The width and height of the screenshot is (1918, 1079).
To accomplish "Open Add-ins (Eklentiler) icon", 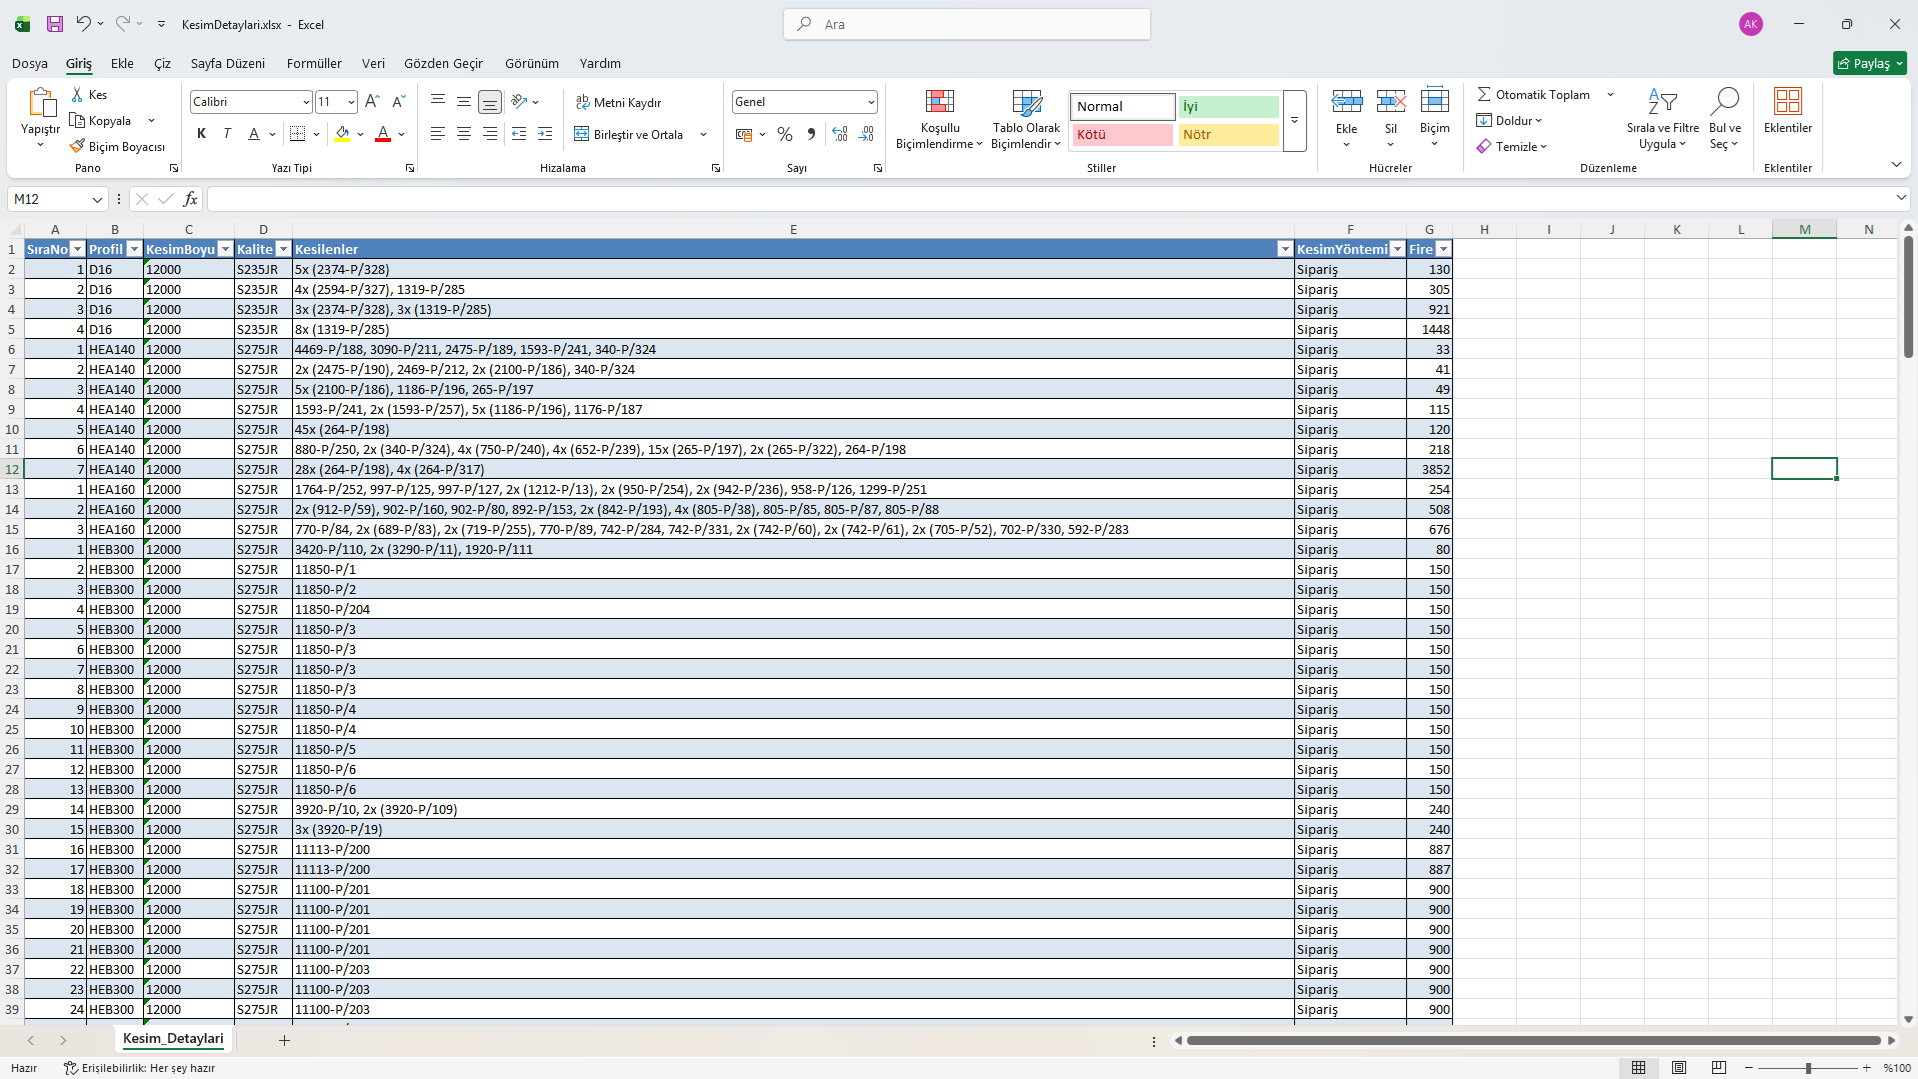I will (x=1788, y=101).
